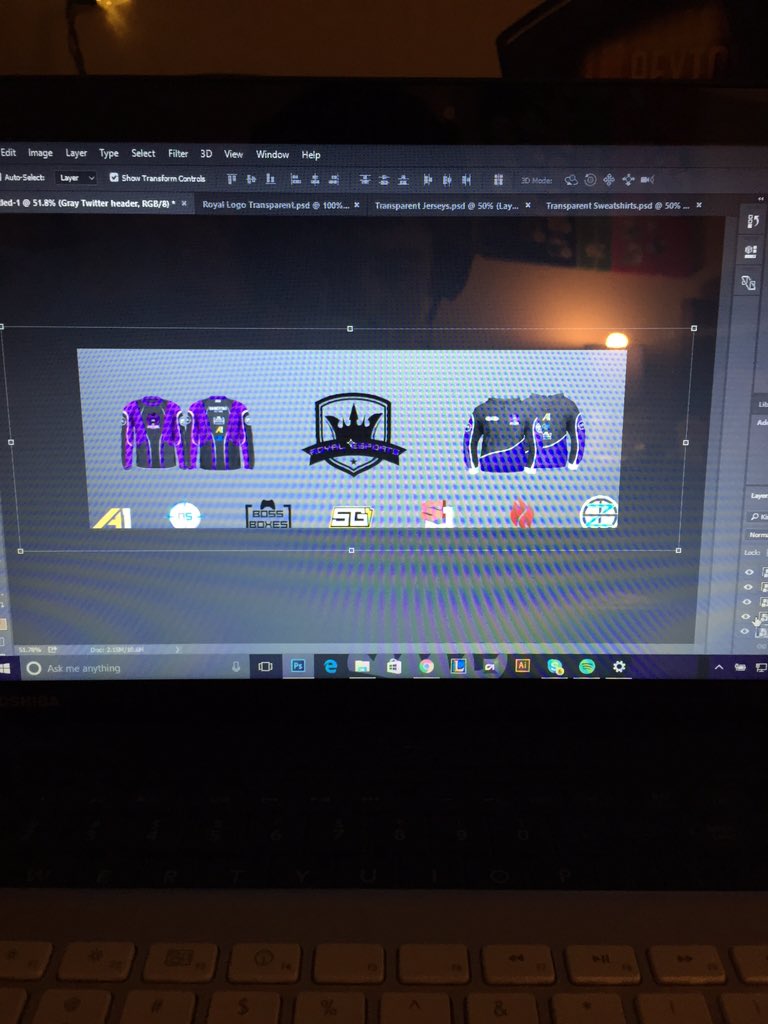768x1024 pixels.
Task: Click the Boss Boxes sponsor logo
Action: tap(268, 515)
